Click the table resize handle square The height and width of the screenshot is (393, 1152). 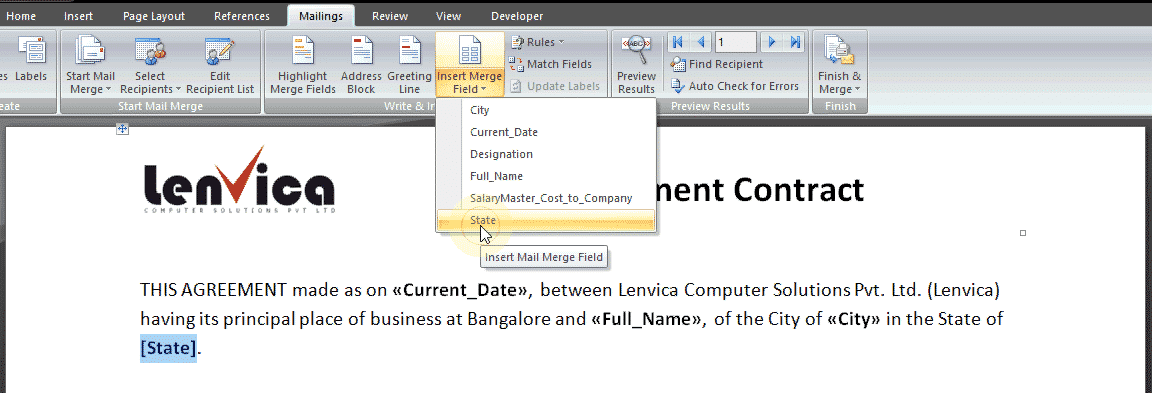(1023, 233)
